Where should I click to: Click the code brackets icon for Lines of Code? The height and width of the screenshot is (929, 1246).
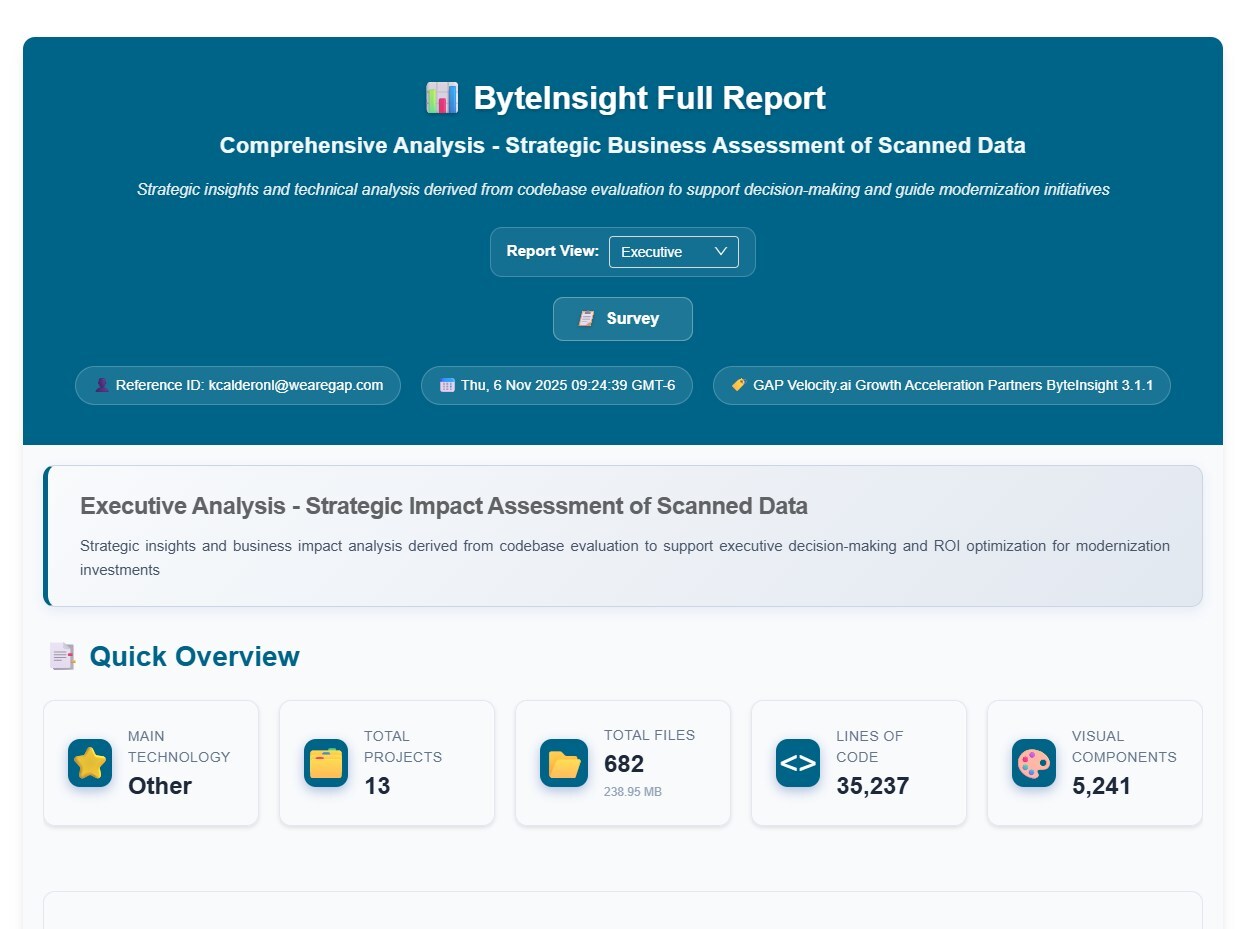[x=797, y=762]
